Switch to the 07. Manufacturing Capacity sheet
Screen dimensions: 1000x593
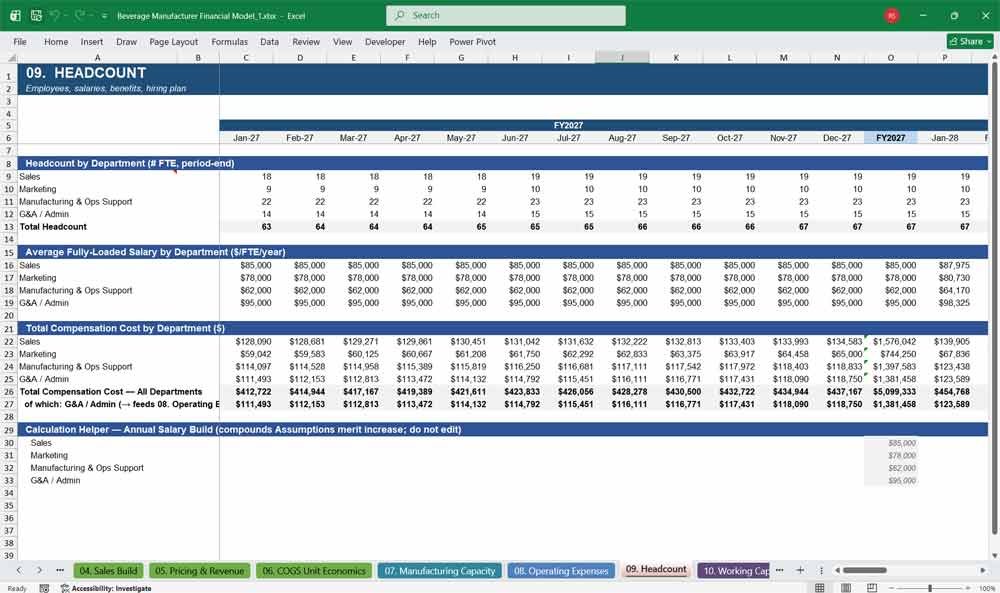439,571
